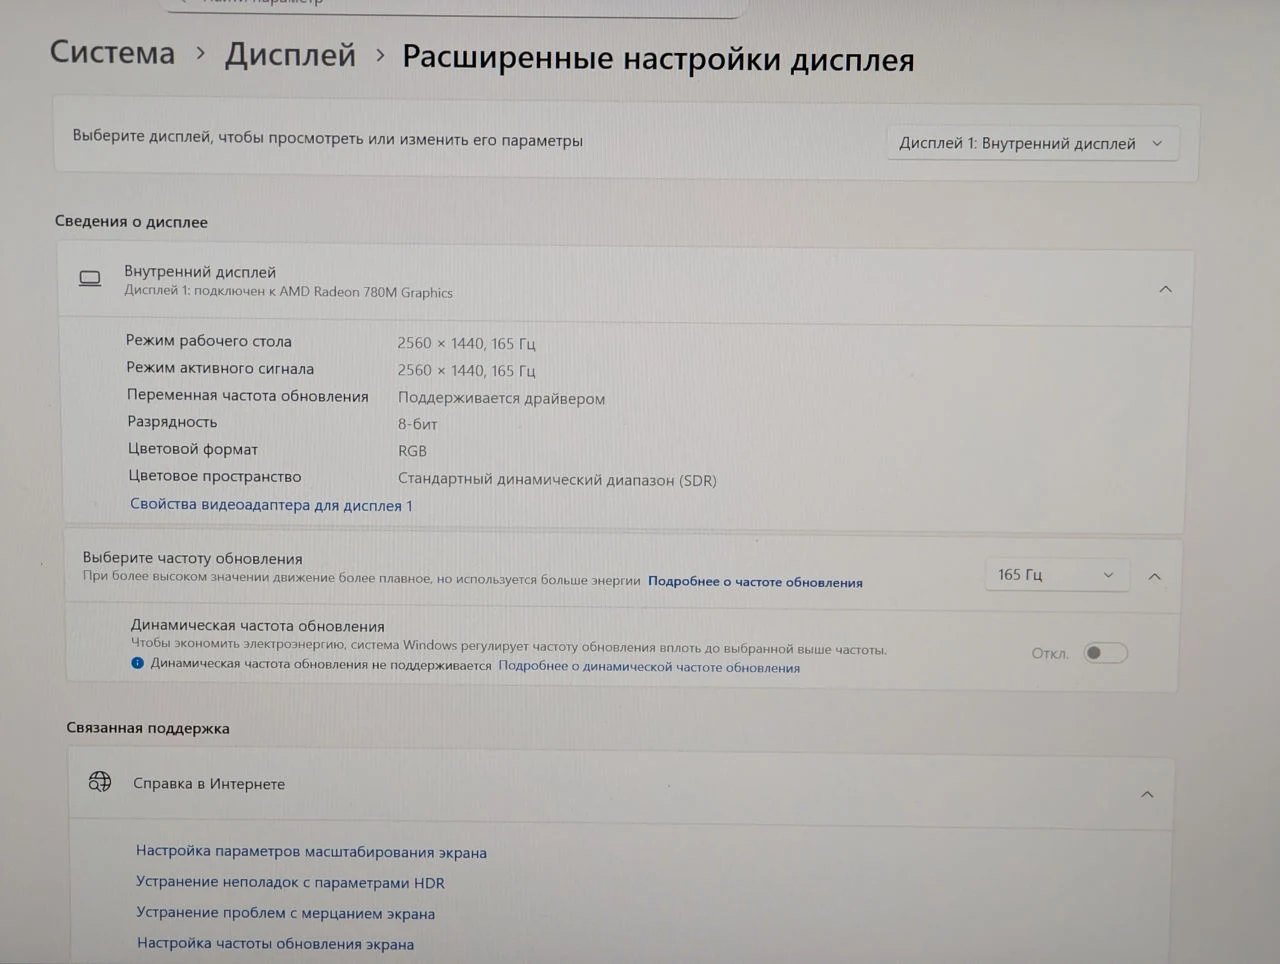This screenshot has height=964, width=1280.
Task: Click Стандартный динамический диапазон (SDR) value
Action: (557, 480)
